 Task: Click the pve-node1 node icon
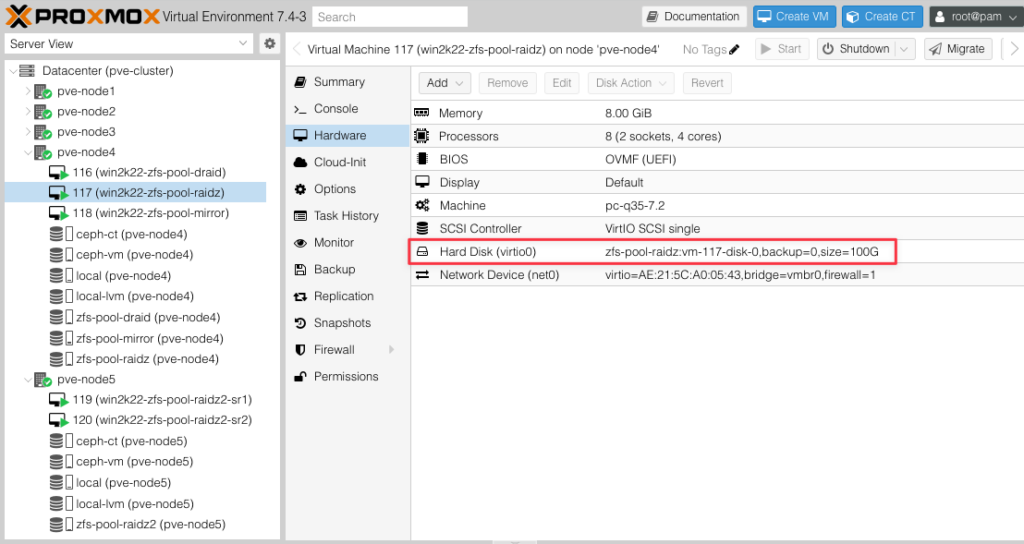(x=42, y=91)
